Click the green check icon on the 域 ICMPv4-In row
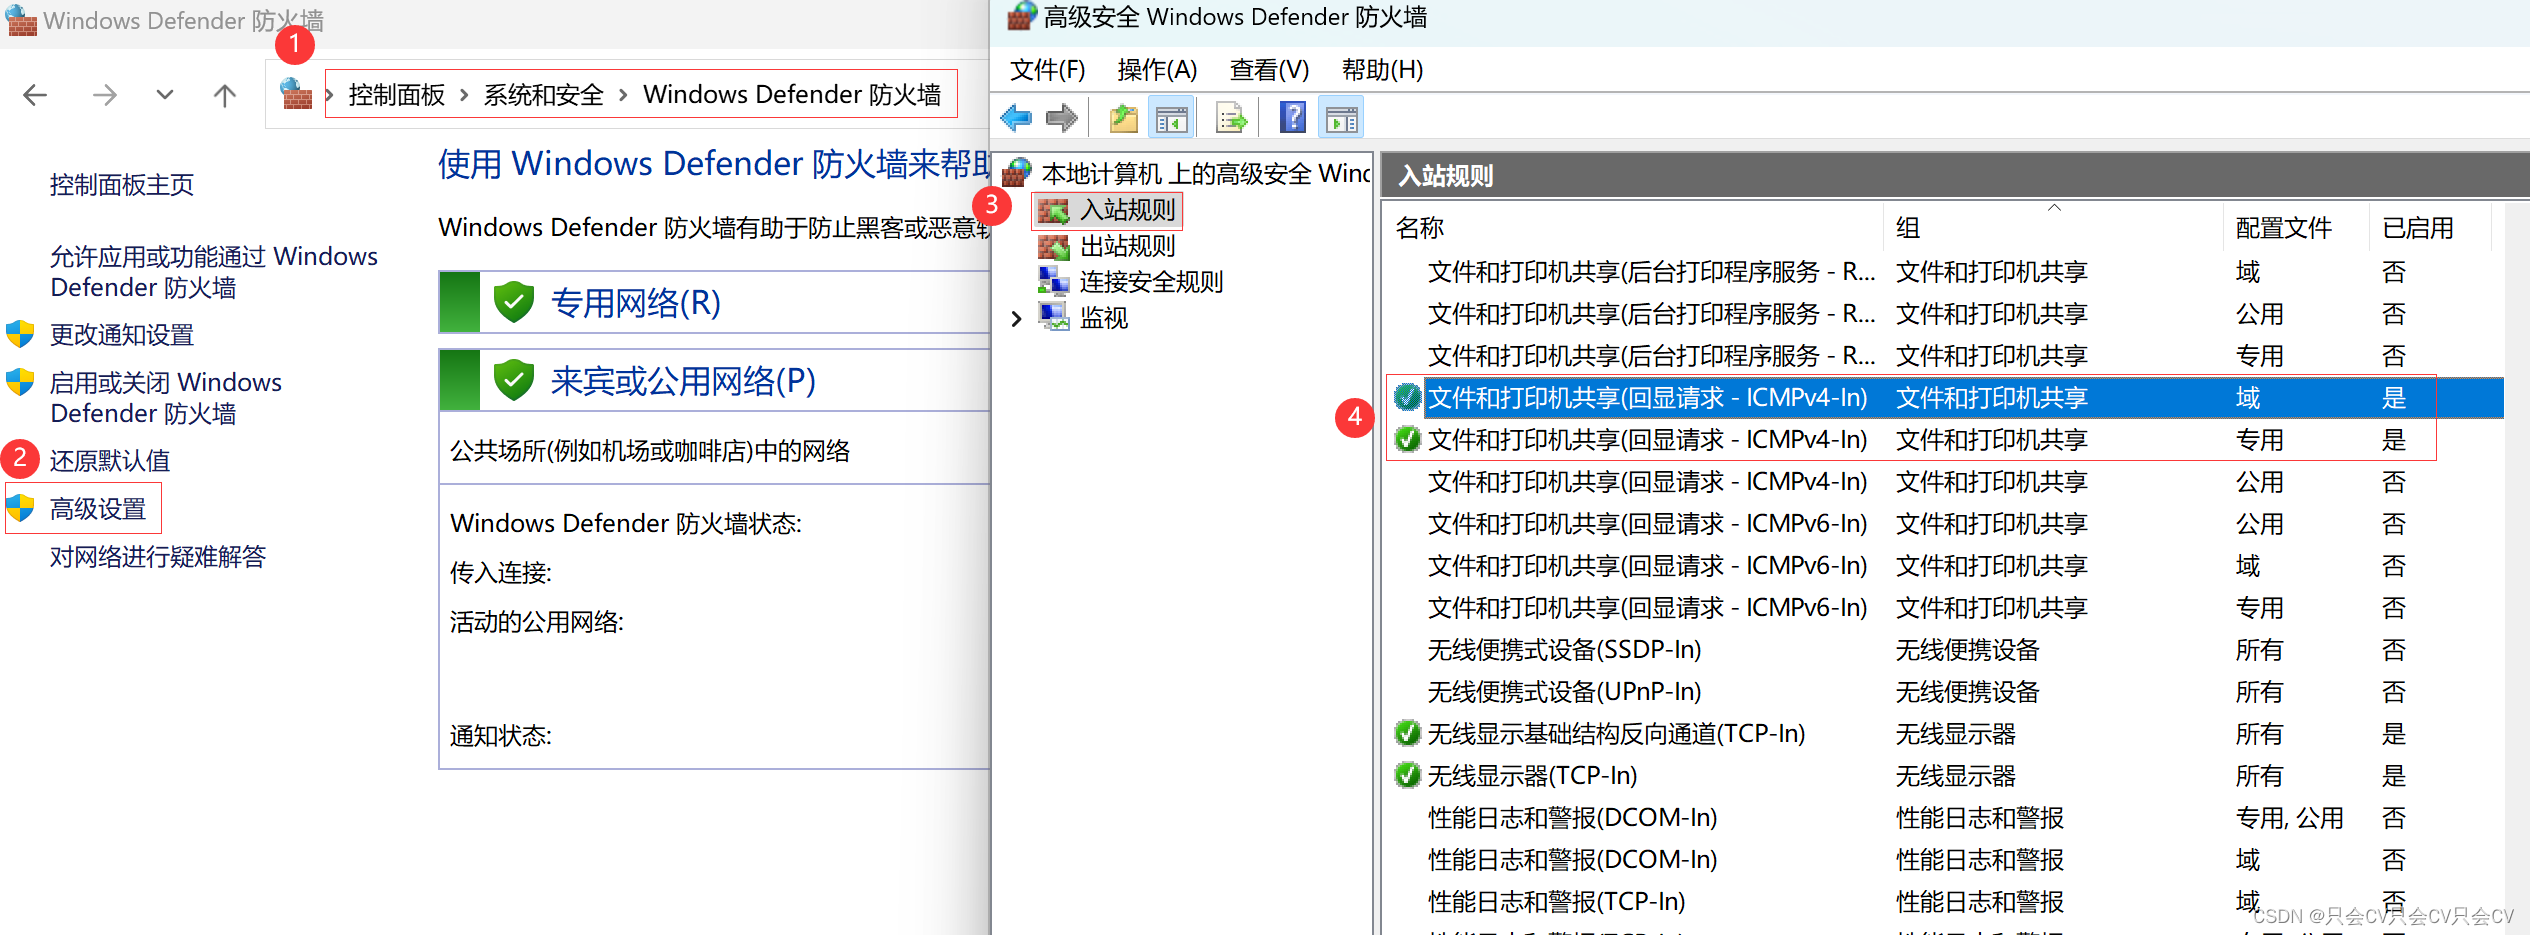Viewport: 2530px width, 935px height. click(x=1408, y=397)
